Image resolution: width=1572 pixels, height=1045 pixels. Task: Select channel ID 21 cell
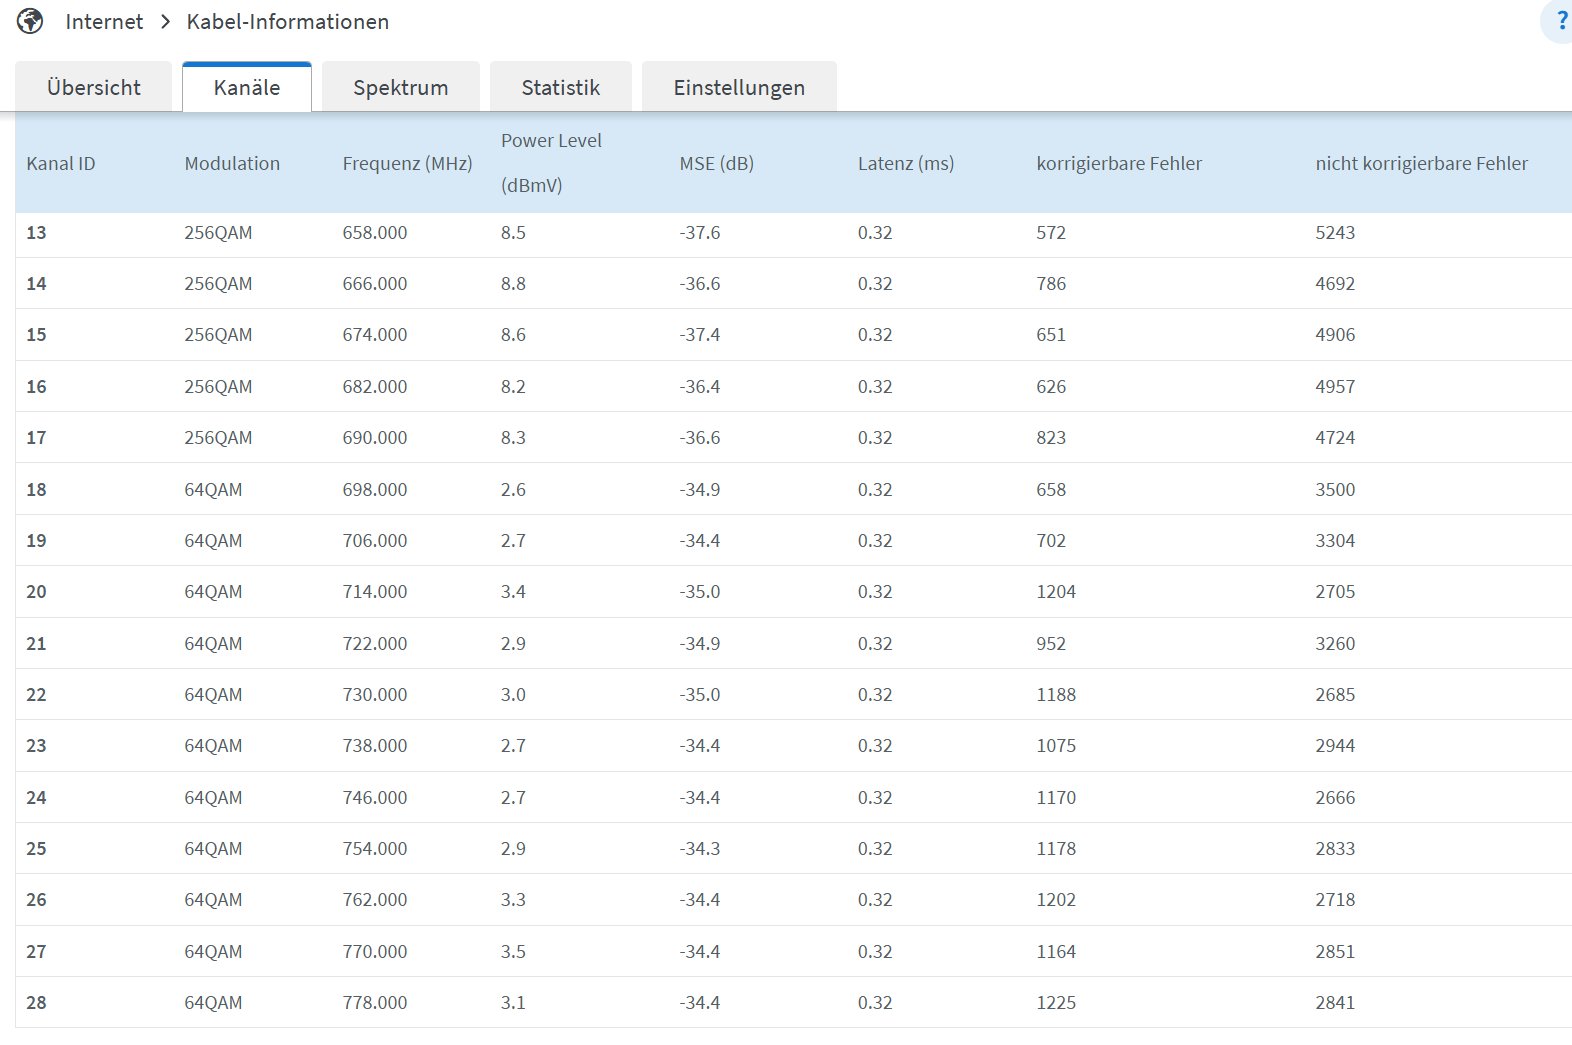[x=36, y=644]
